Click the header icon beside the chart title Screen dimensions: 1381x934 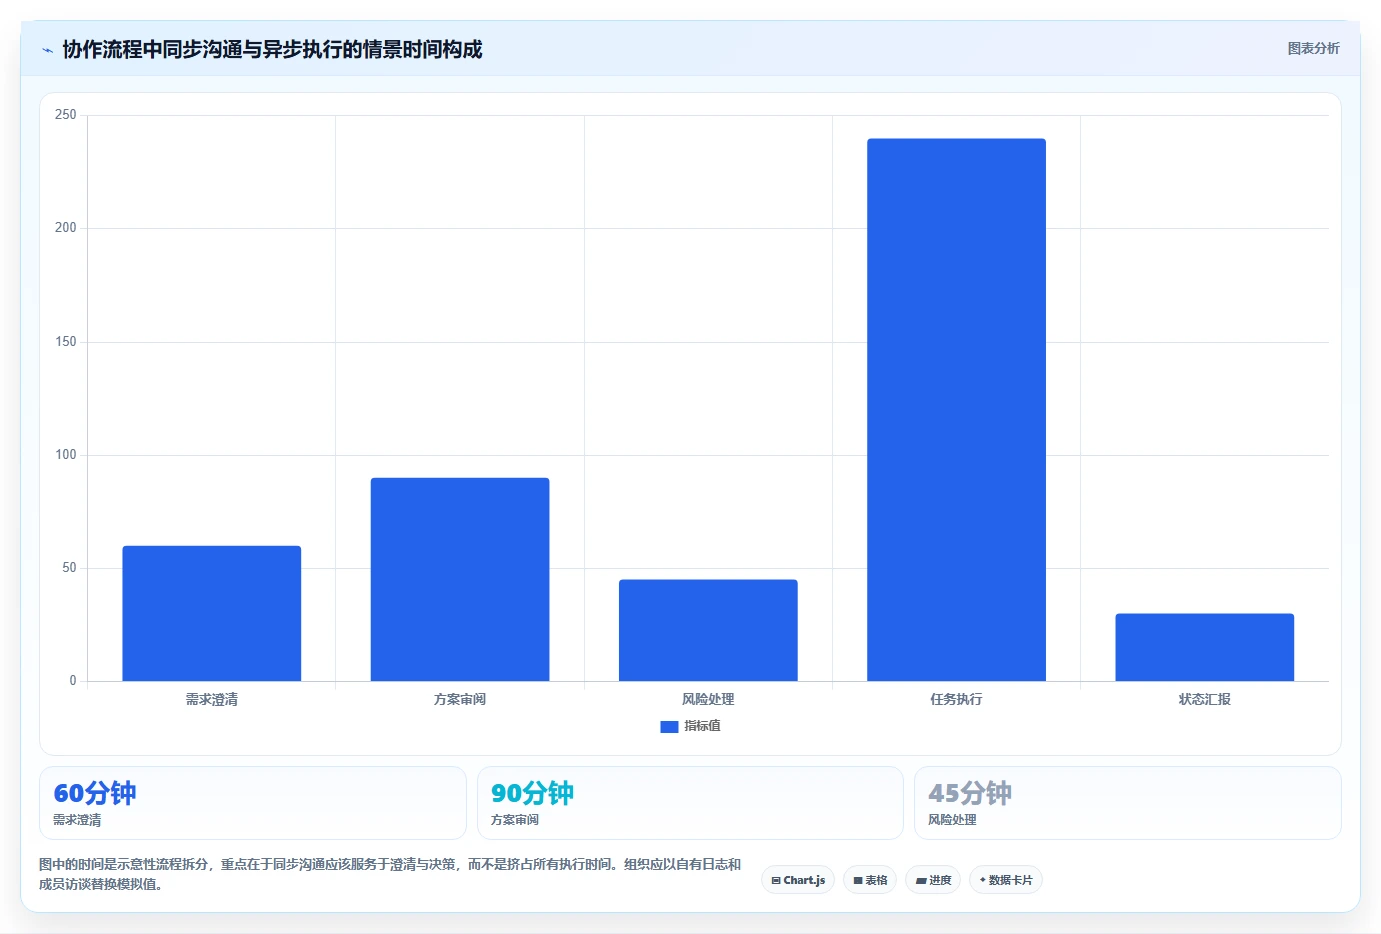47,50
